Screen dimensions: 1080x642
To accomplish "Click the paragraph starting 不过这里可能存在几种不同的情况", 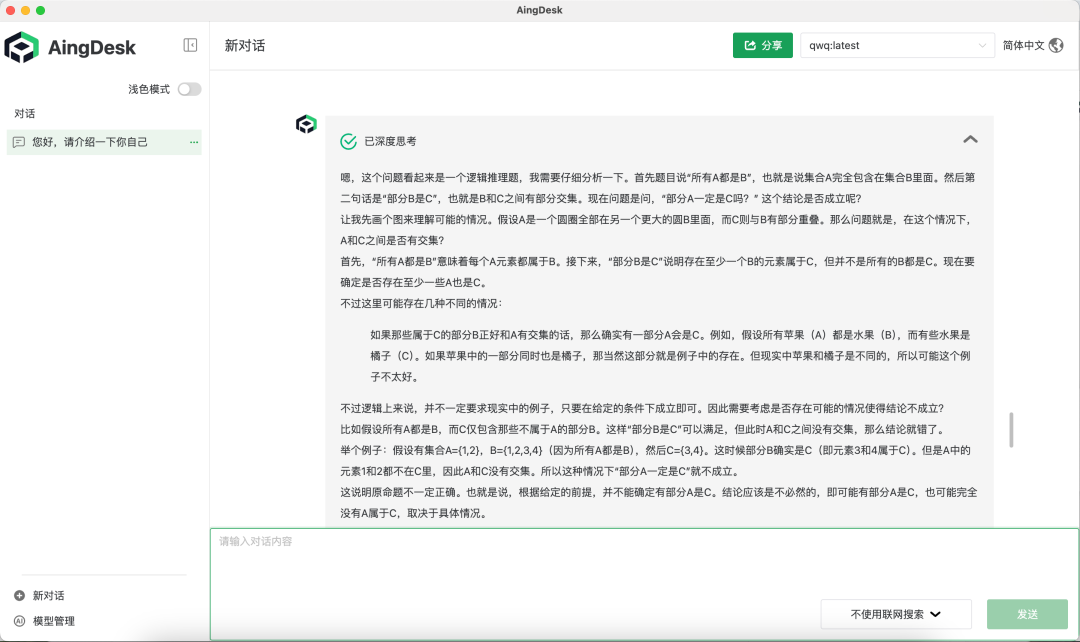I will coord(422,303).
